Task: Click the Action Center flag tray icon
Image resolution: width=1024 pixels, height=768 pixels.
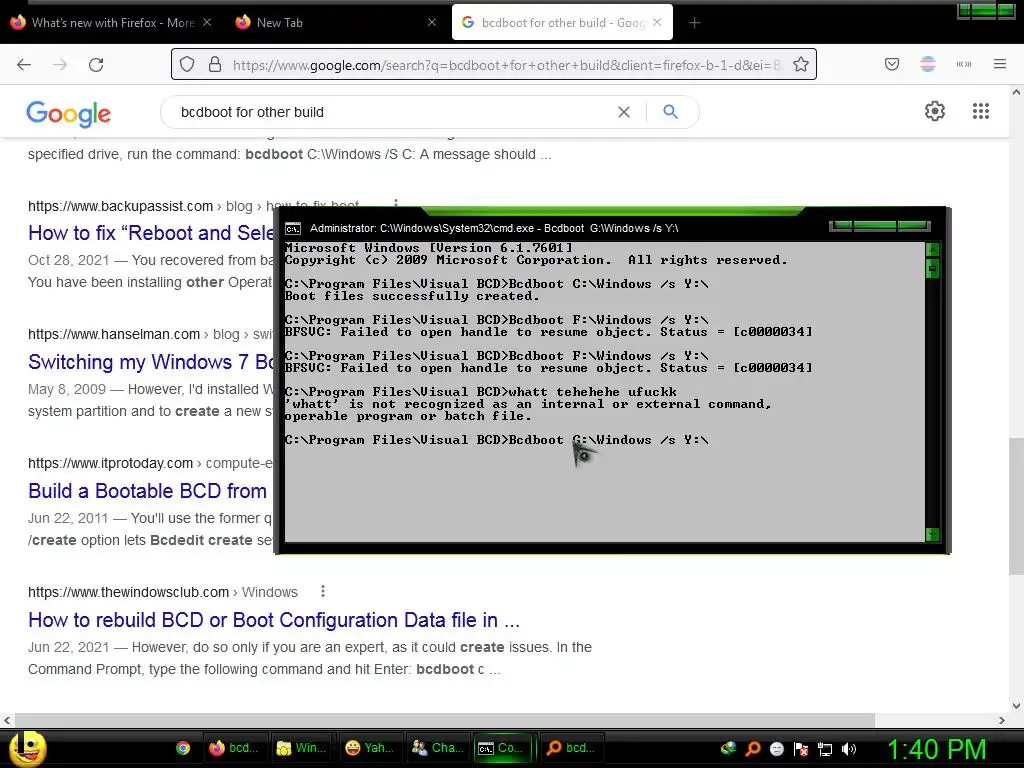Action: coord(801,749)
